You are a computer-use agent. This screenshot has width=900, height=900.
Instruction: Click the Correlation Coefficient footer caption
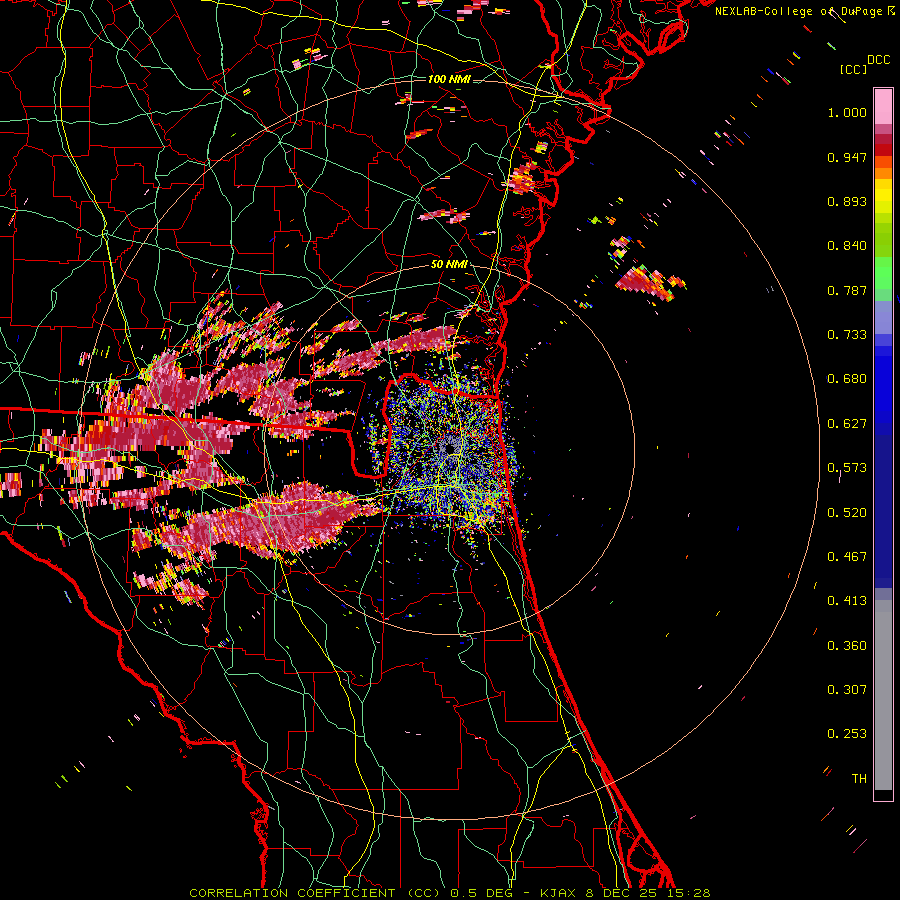tap(449, 893)
